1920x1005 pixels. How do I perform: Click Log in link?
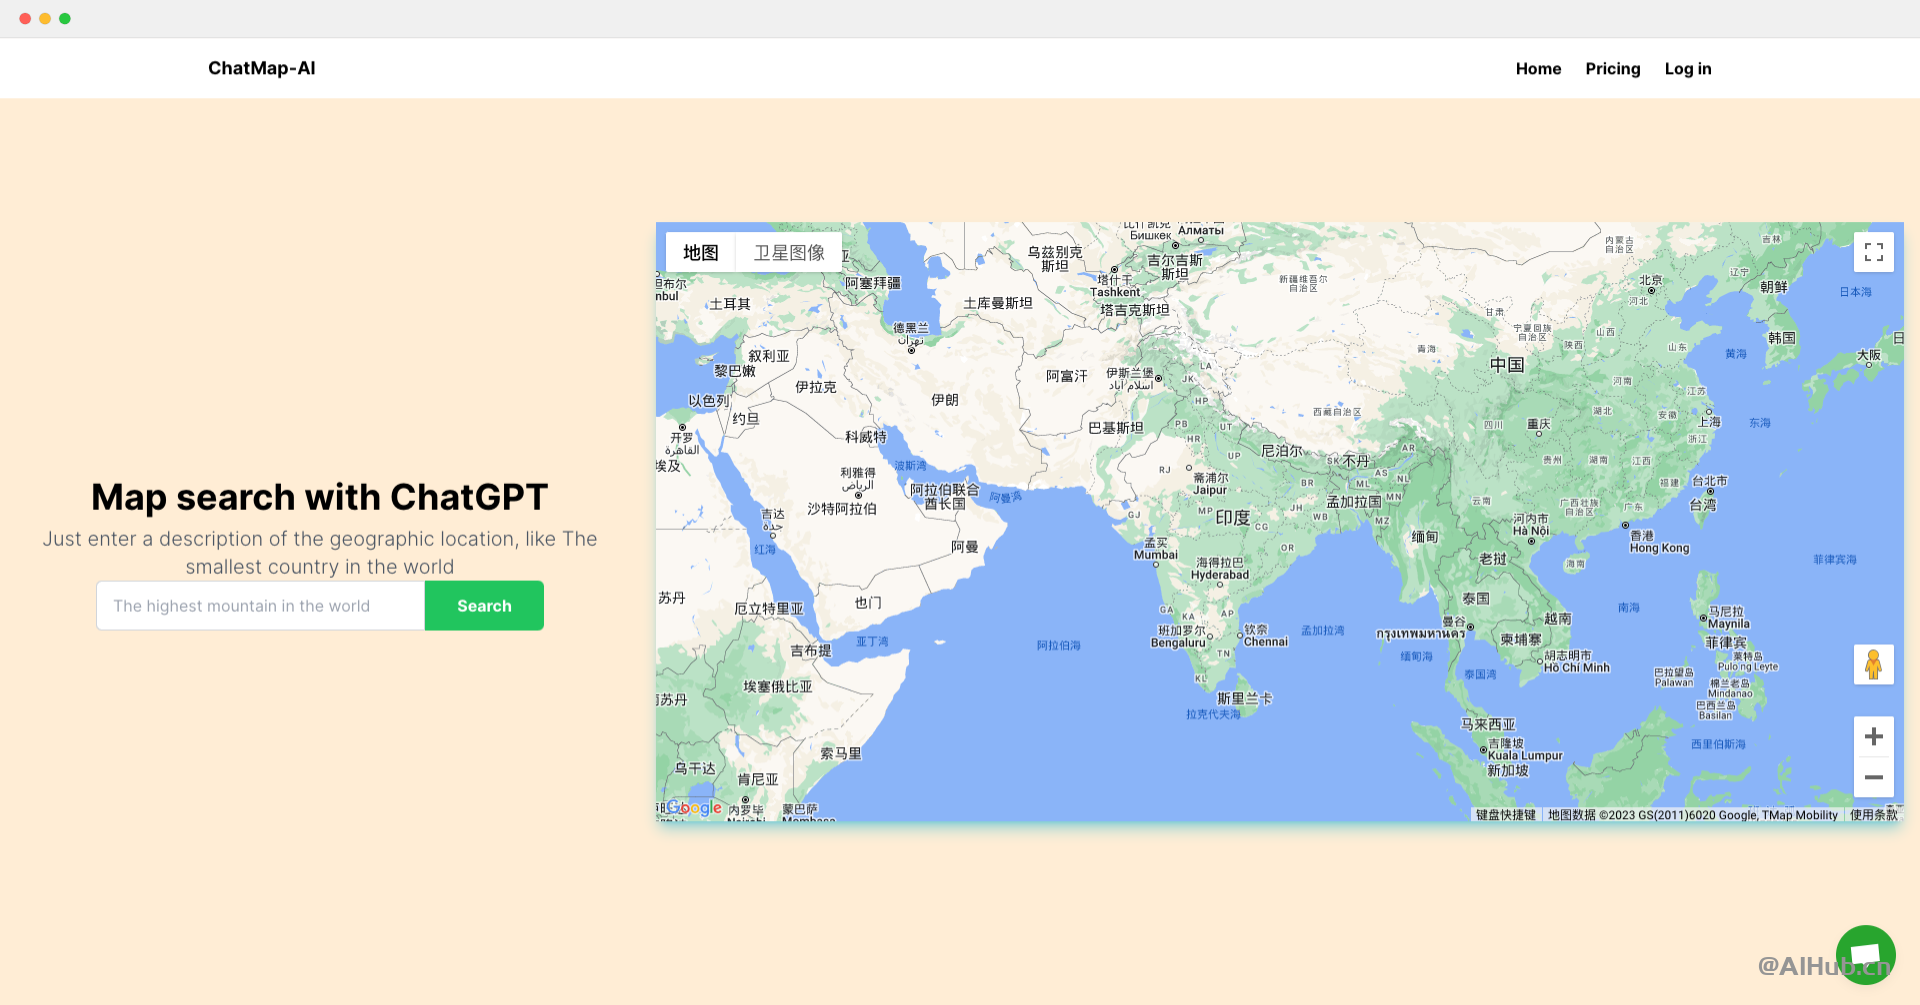pyautogui.click(x=1688, y=68)
